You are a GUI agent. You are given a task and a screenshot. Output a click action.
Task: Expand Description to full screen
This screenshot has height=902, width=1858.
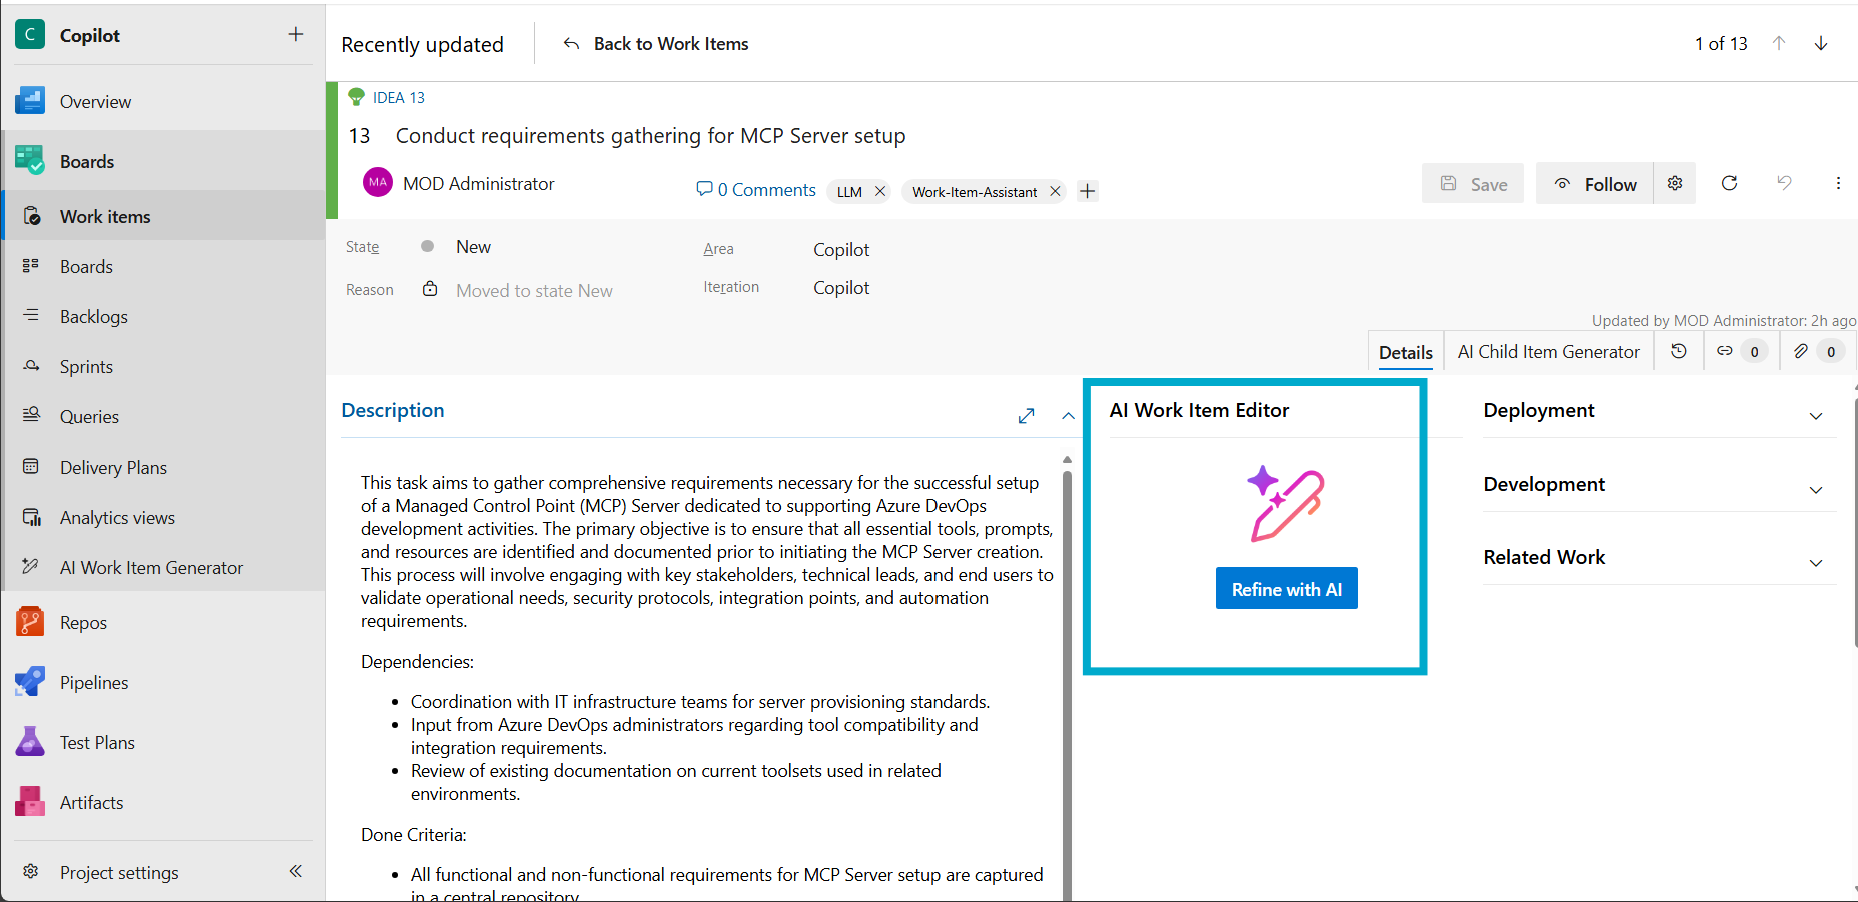point(1026,416)
